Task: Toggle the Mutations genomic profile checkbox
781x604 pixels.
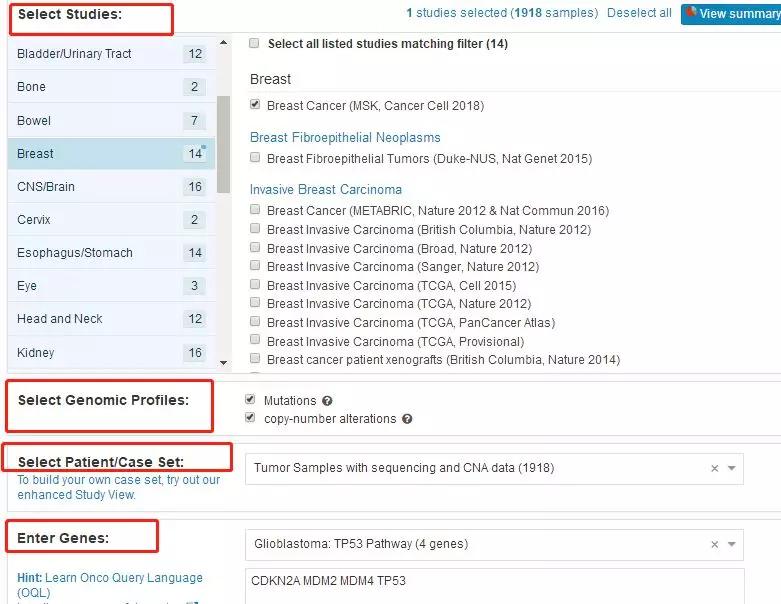Action: click(x=250, y=400)
